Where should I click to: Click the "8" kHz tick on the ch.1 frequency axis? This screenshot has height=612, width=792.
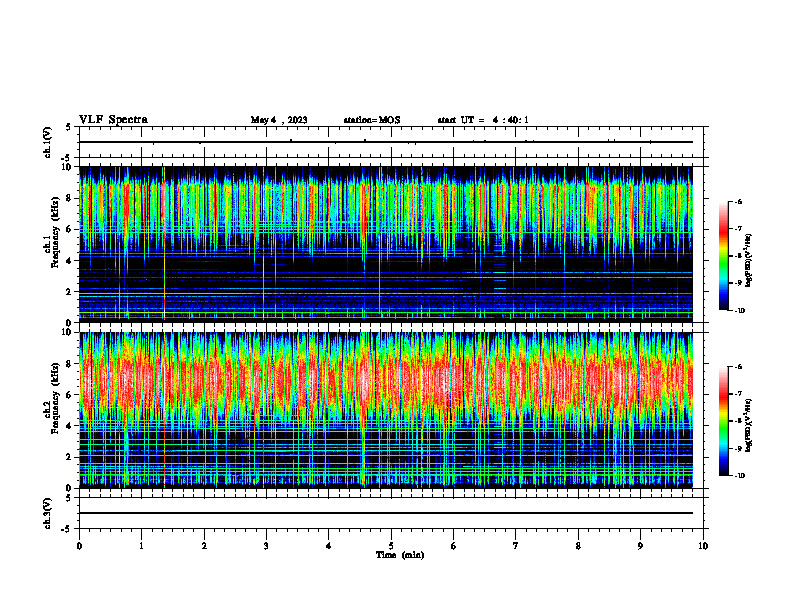coord(70,198)
